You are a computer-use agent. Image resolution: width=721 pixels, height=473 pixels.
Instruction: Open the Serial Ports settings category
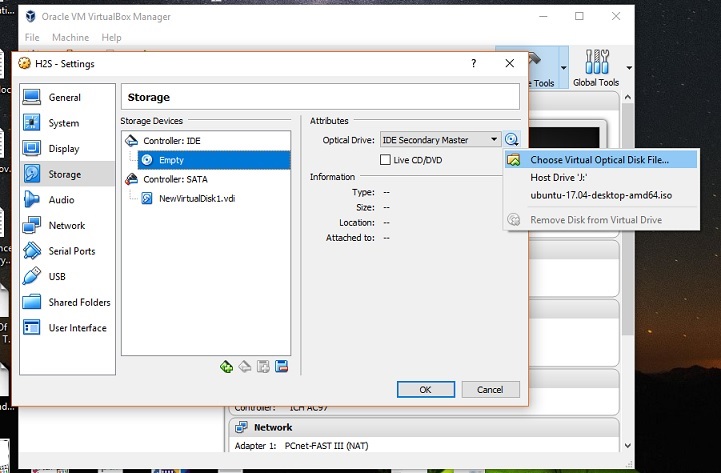[67, 251]
